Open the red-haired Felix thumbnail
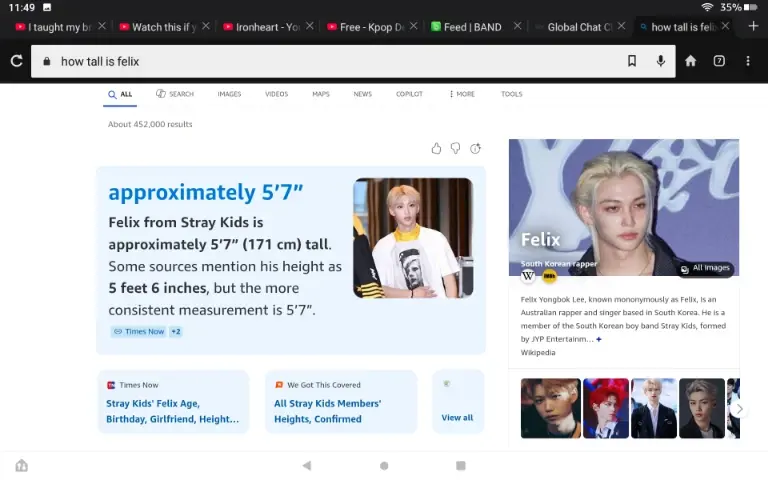Image resolution: width=768 pixels, height=480 pixels. 605,408
